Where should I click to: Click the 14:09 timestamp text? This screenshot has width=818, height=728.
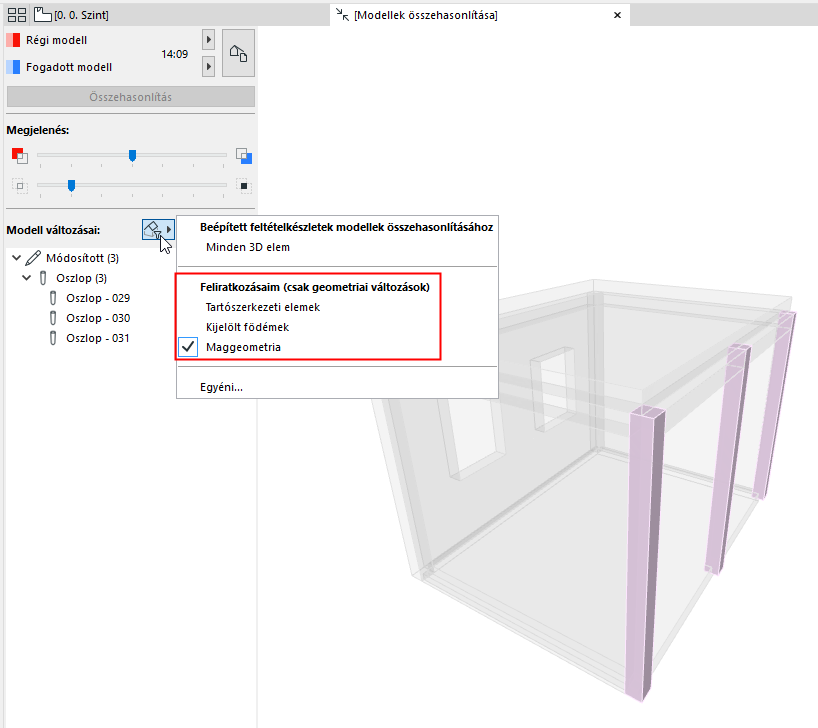pyautogui.click(x=174, y=54)
